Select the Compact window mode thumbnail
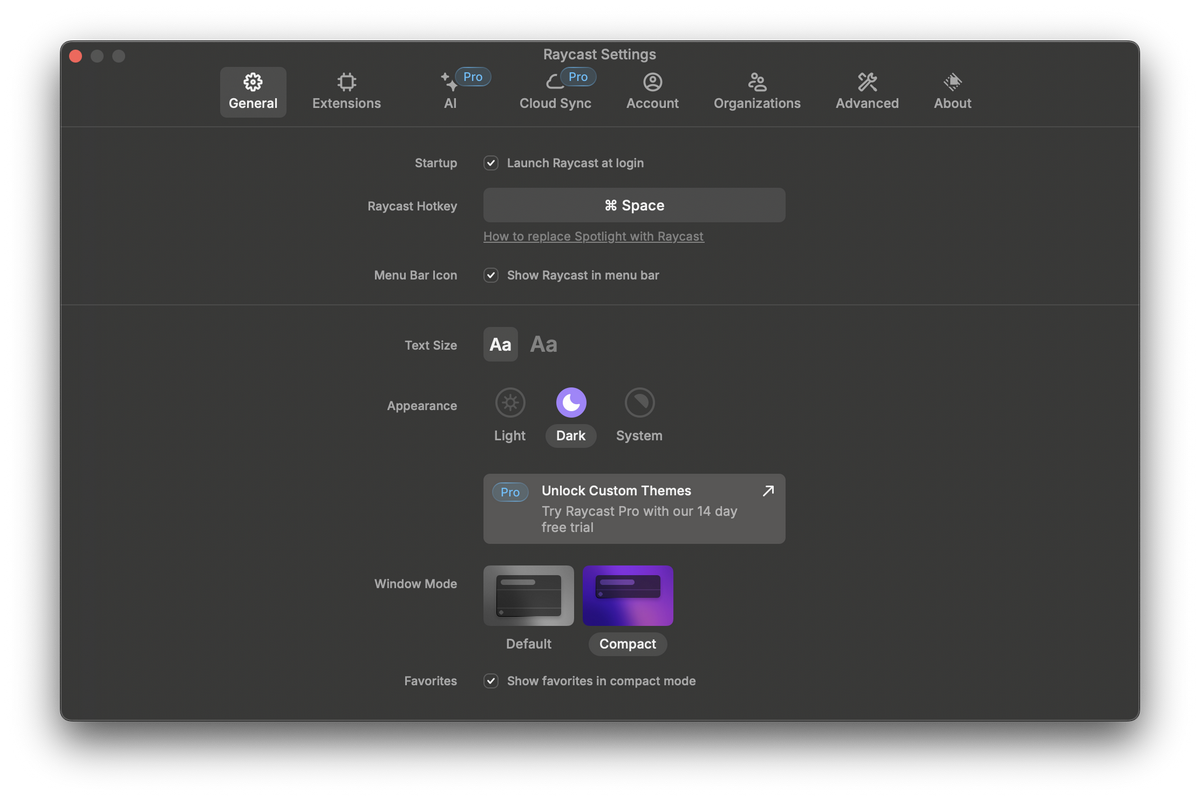This screenshot has width=1200, height=801. coord(628,596)
